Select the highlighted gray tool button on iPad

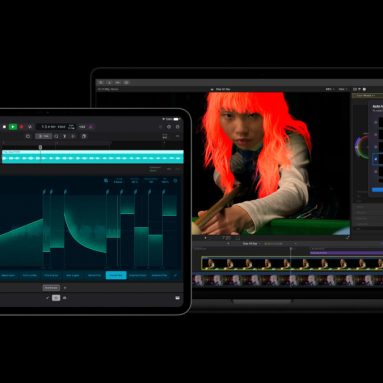tap(44, 136)
